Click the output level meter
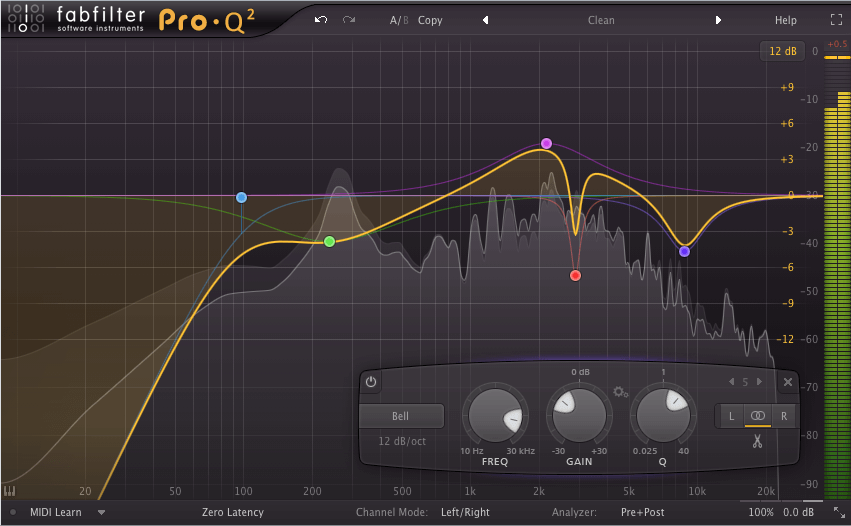The height and width of the screenshot is (526, 851). [x=837, y=277]
